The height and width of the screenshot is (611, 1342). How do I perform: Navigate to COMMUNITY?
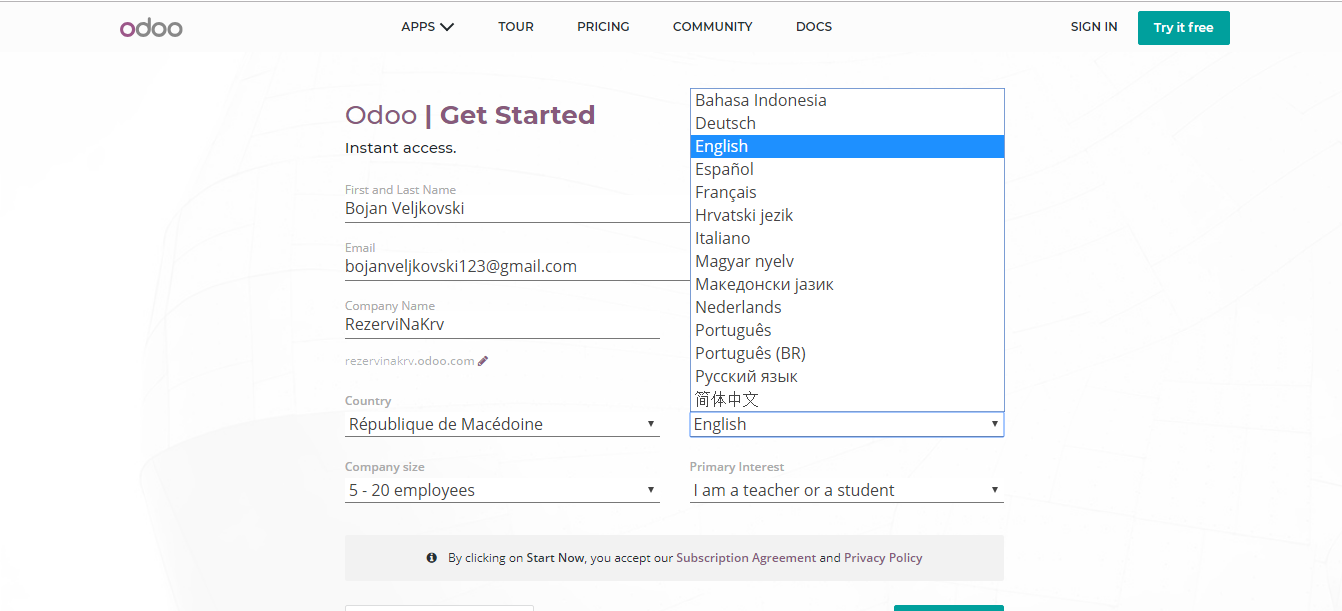(x=712, y=27)
